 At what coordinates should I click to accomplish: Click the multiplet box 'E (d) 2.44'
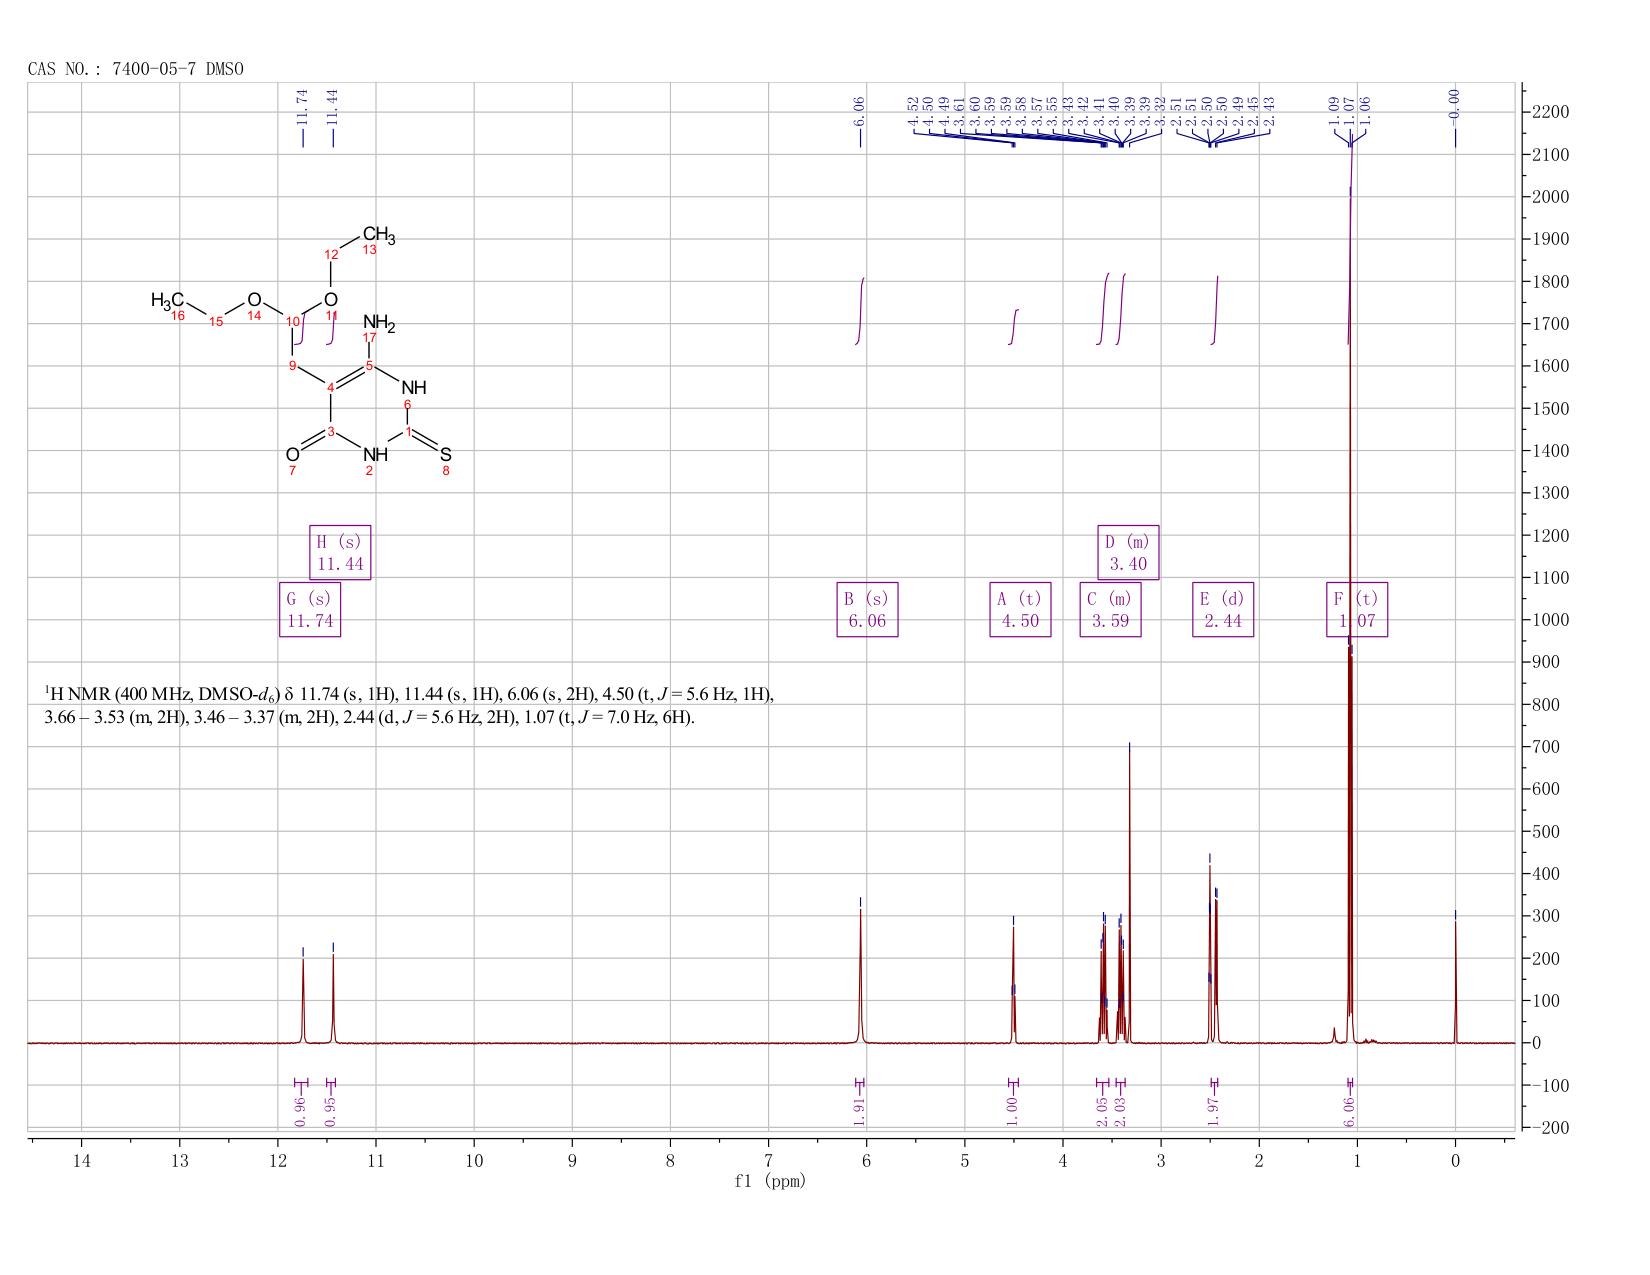pyautogui.click(x=1223, y=609)
